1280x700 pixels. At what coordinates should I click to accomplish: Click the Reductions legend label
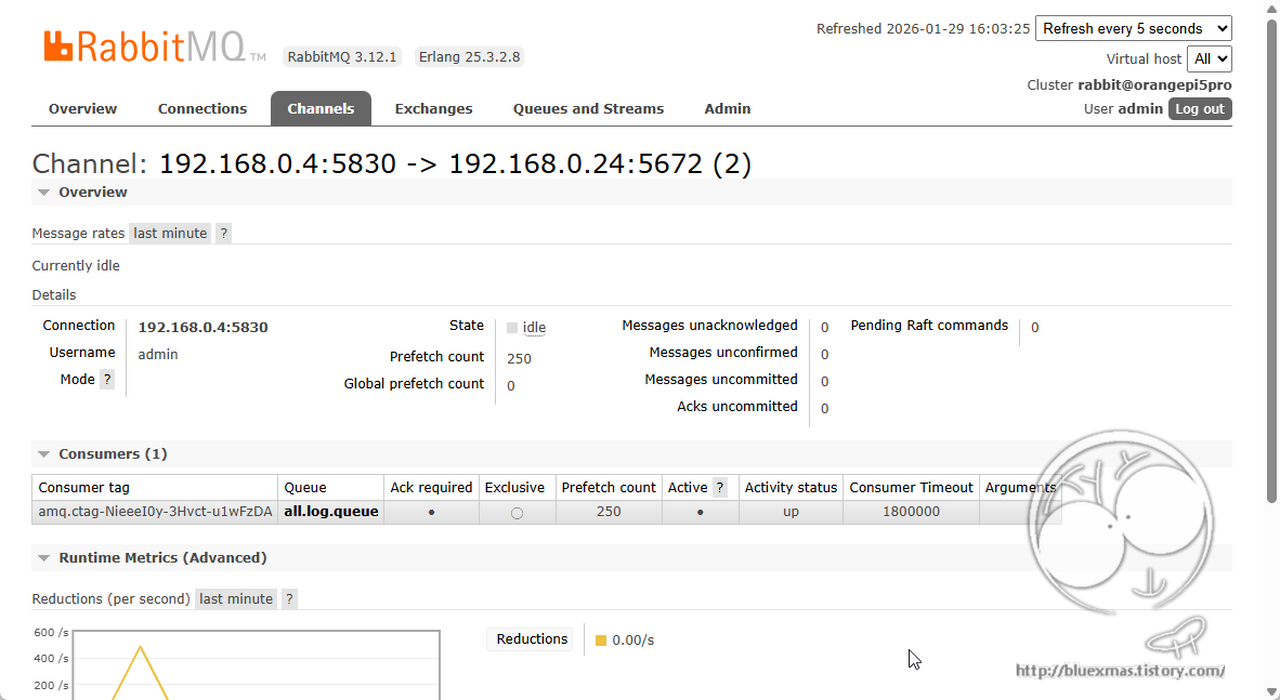[x=532, y=639]
